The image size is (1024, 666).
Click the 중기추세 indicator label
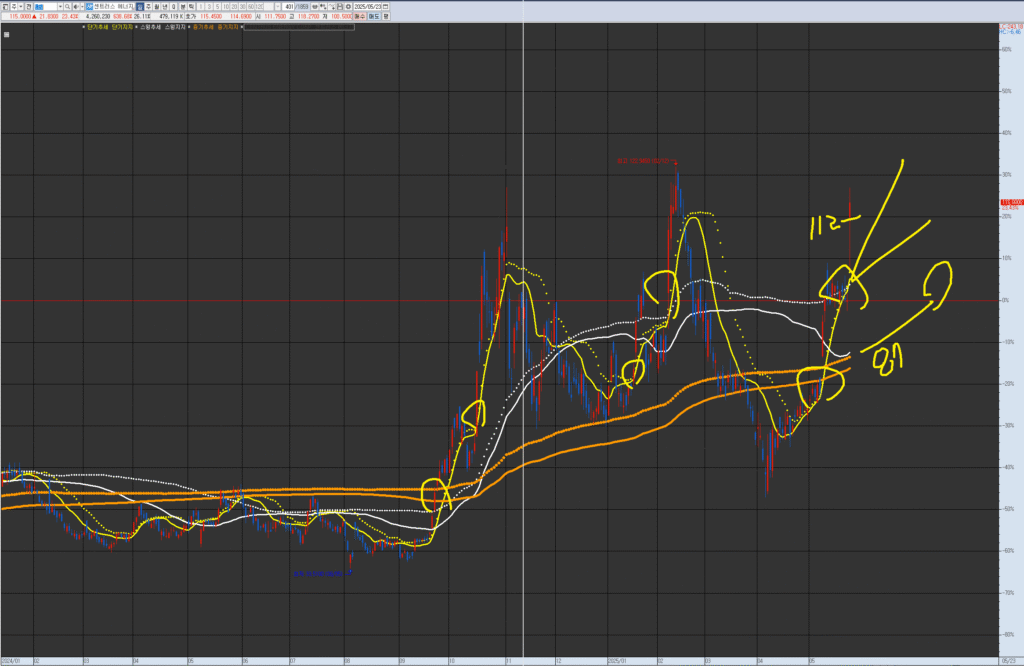click(203, 27)
